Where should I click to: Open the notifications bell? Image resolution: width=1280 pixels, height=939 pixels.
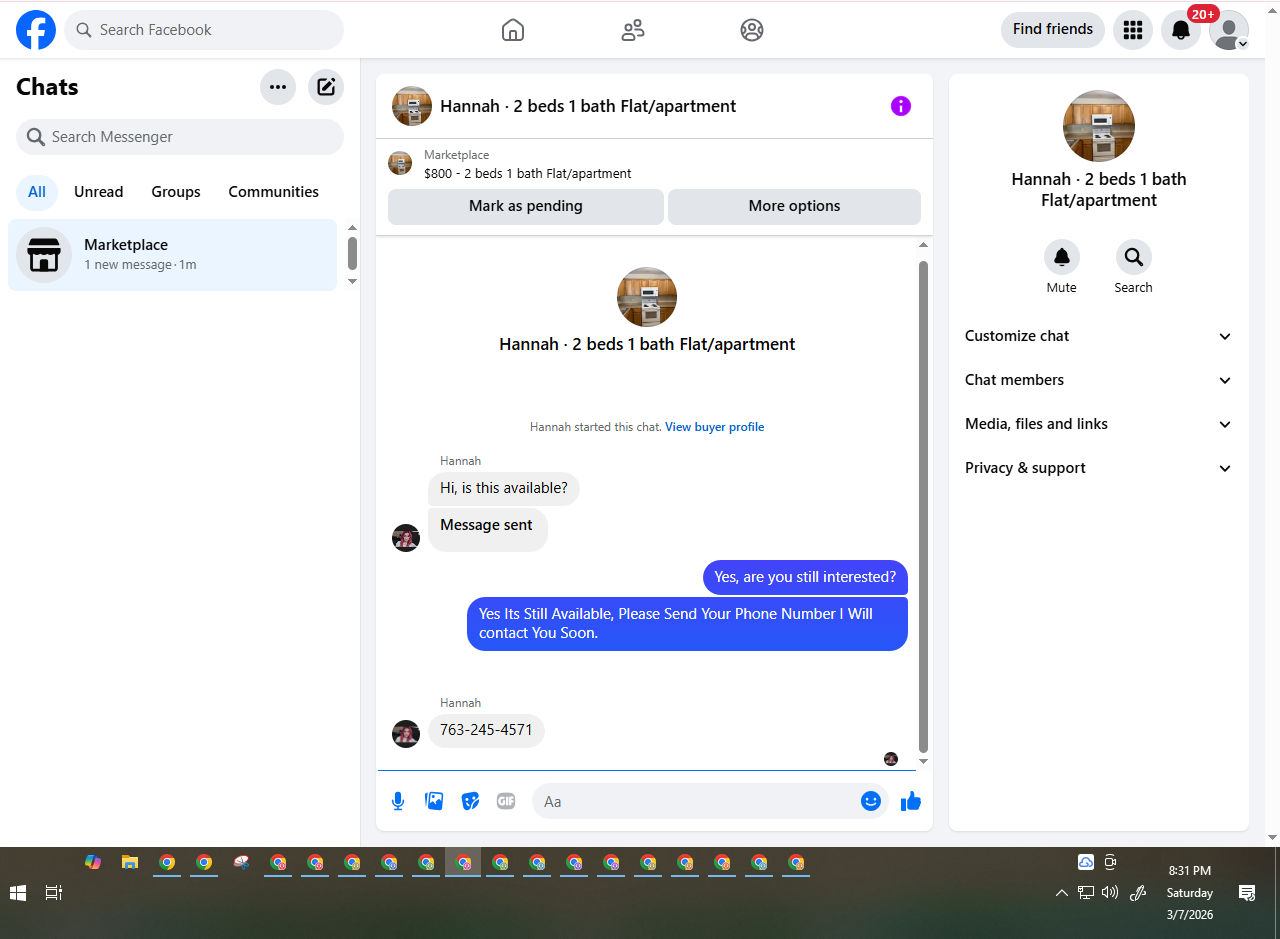(x=1181, y=30)
